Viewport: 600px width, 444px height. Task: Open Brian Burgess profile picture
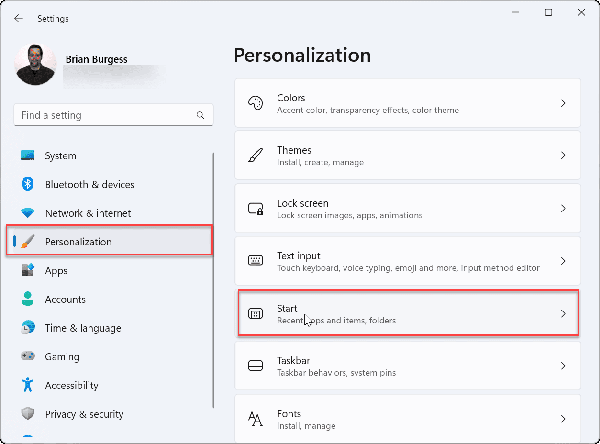(x=35, y=64)
